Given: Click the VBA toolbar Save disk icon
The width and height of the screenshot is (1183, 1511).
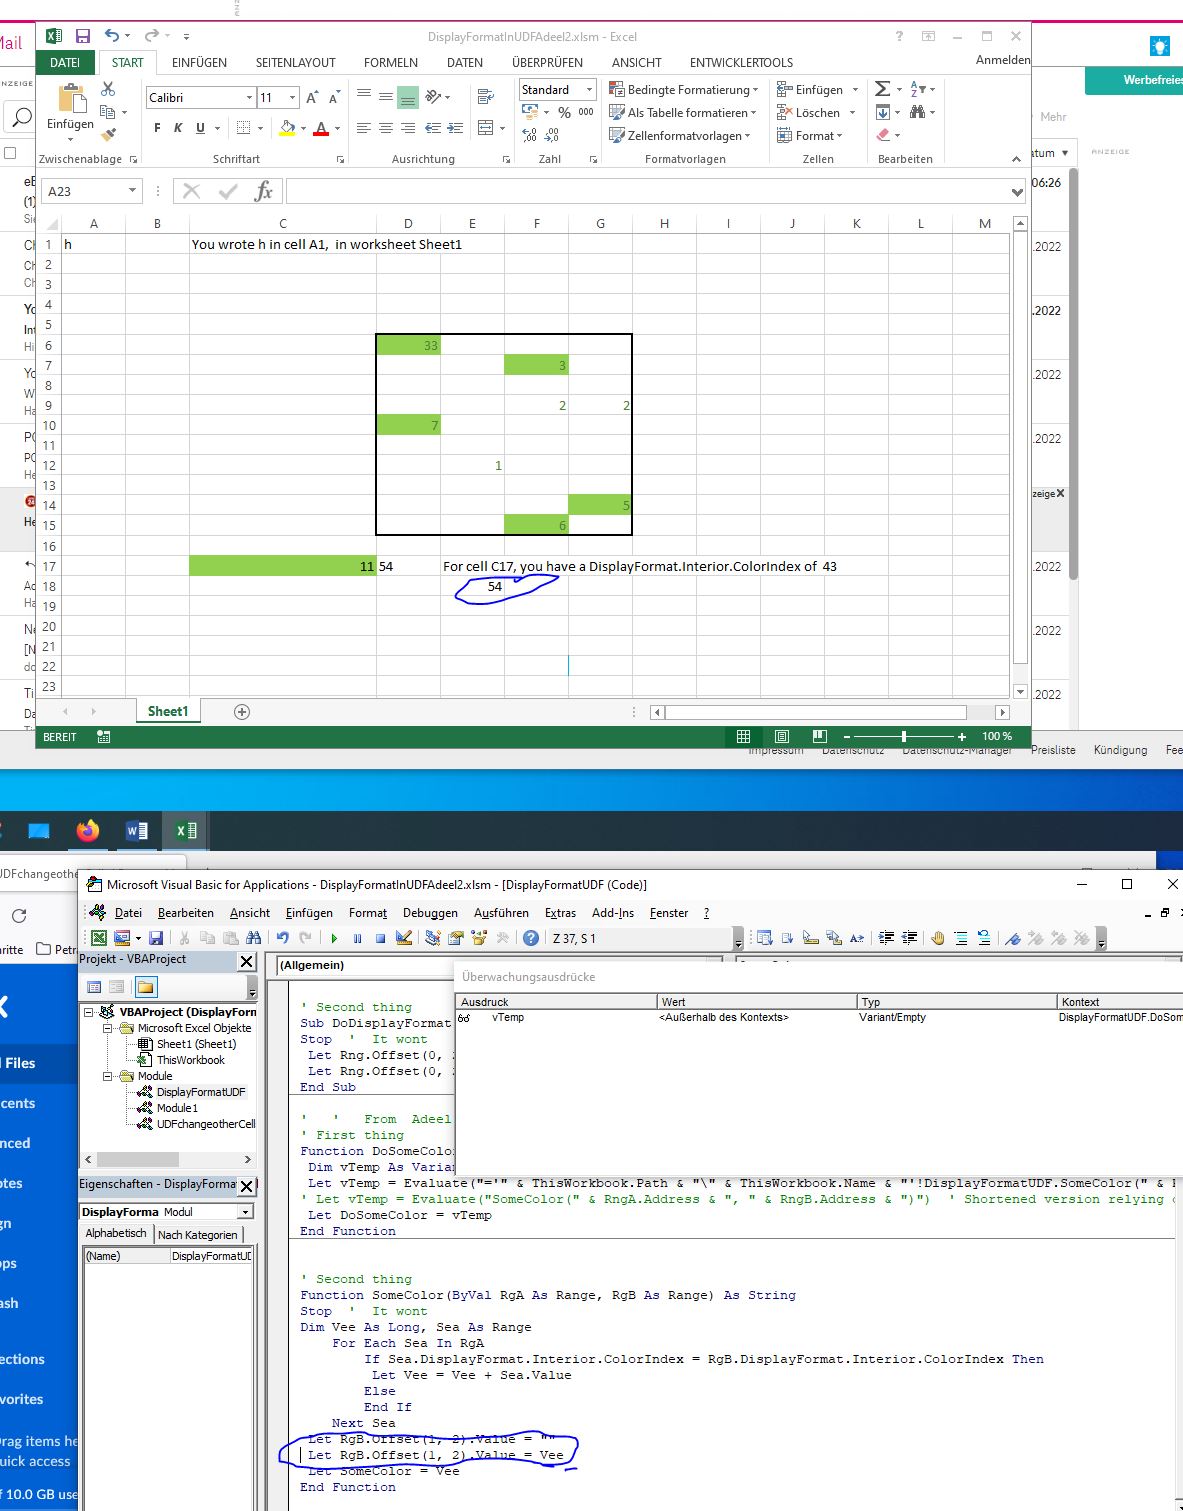Looking at the screenshot, I should pos(156,938).
